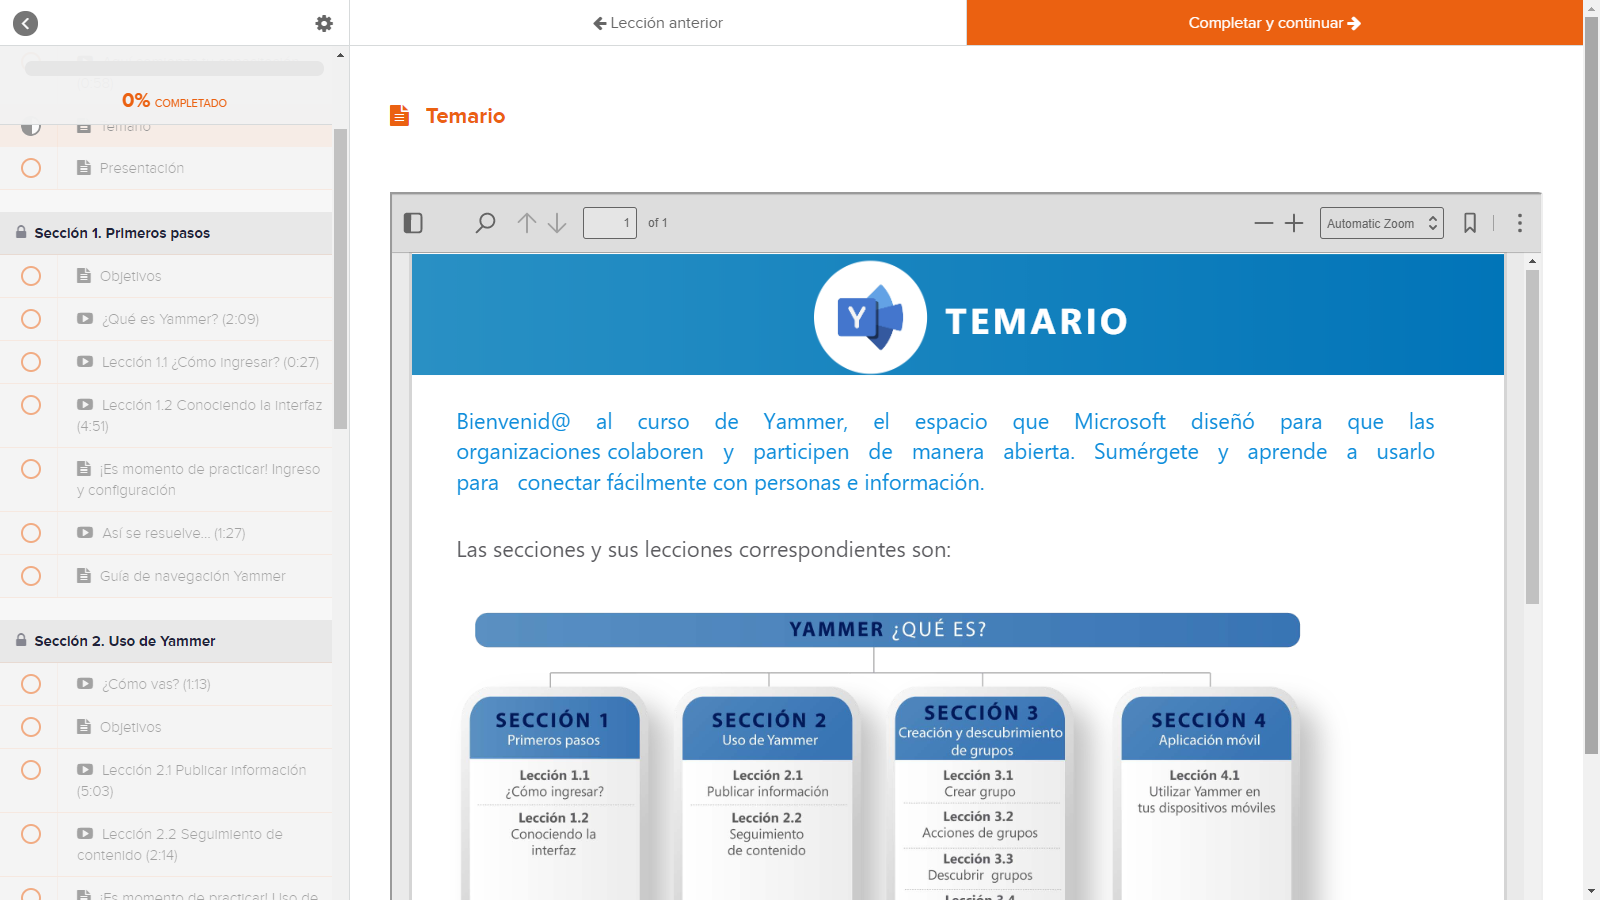Click the video icon beside Lección 1.1
The image size is (1600, 900).
pos(85,362)
